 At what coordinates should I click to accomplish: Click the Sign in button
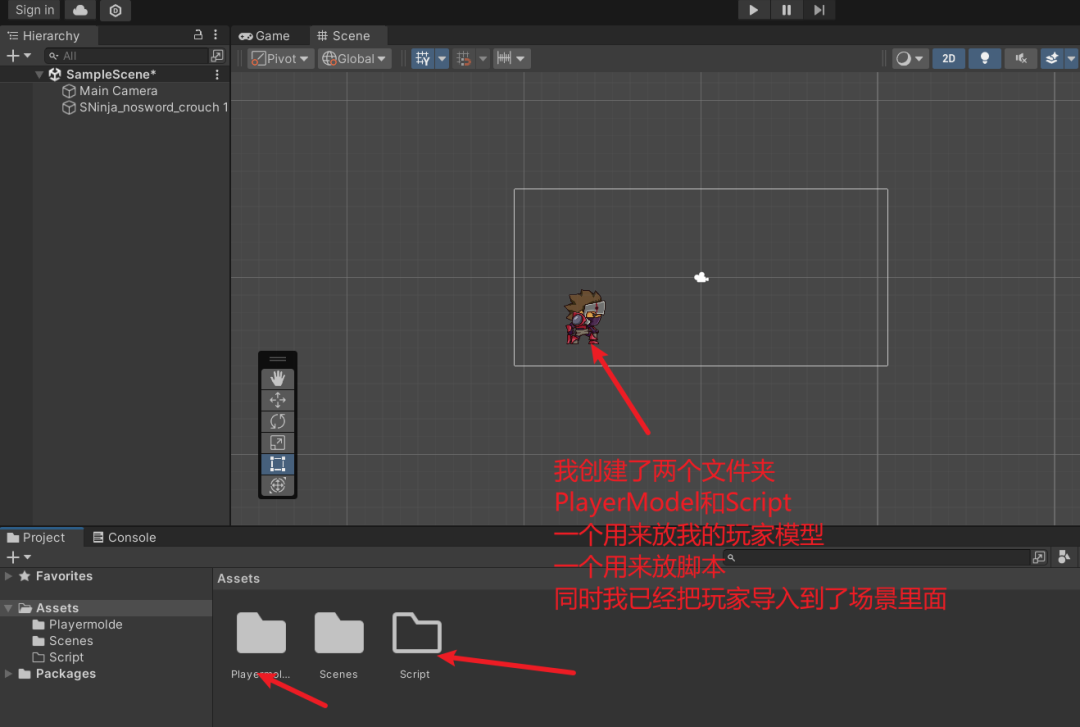point(34,10)
